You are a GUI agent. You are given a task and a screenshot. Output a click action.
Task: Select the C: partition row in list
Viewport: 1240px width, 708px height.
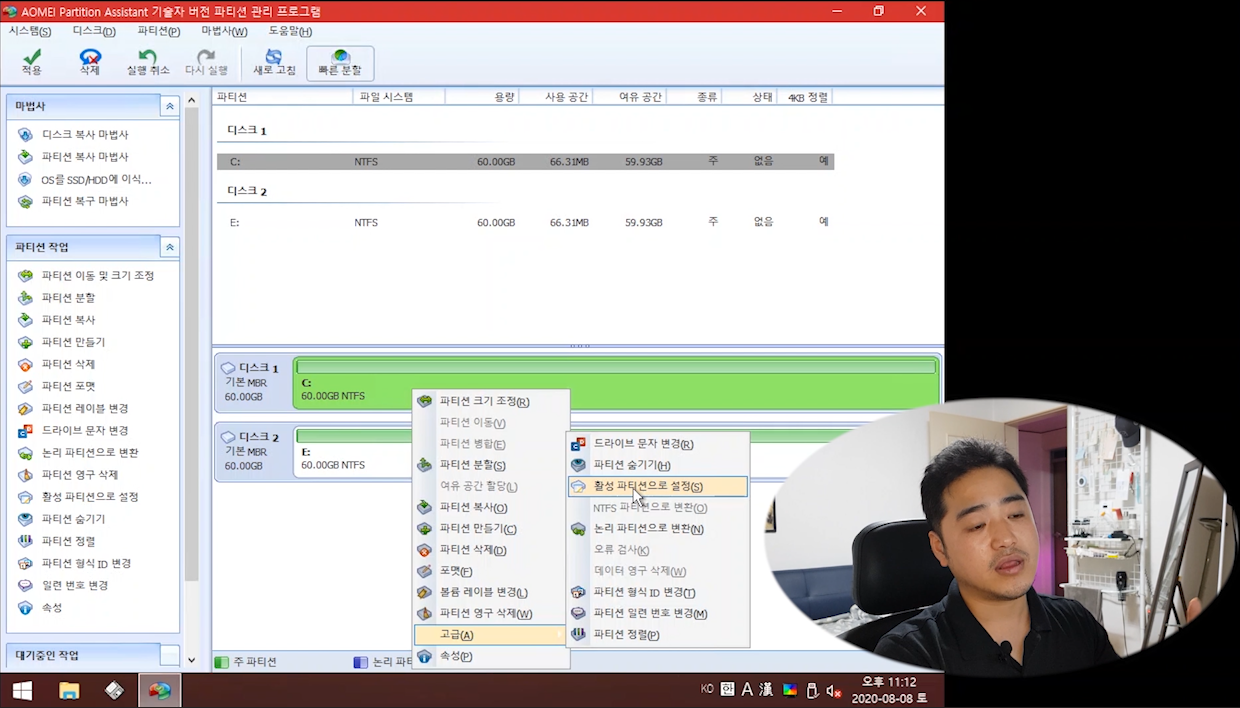point(525,161)
